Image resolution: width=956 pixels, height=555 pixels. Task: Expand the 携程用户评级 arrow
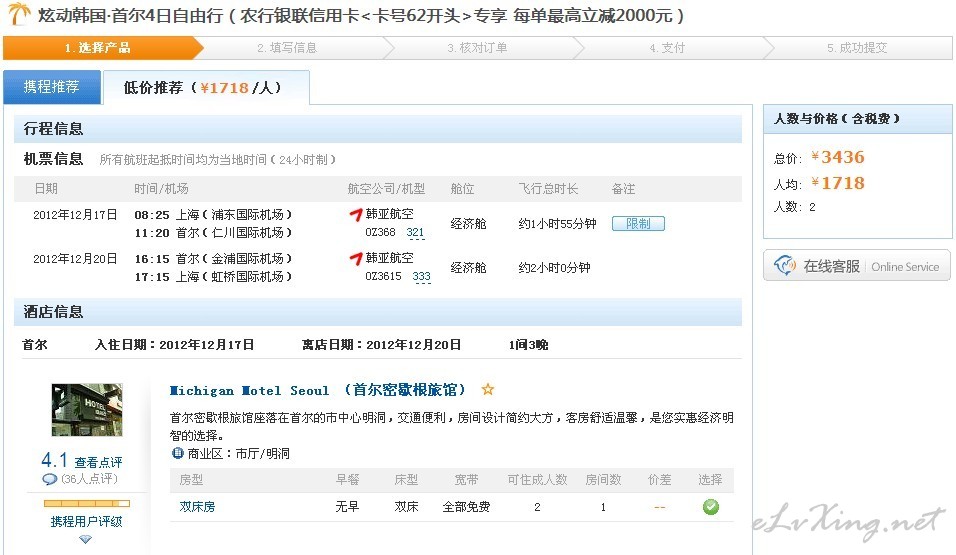tap(85, 539)
